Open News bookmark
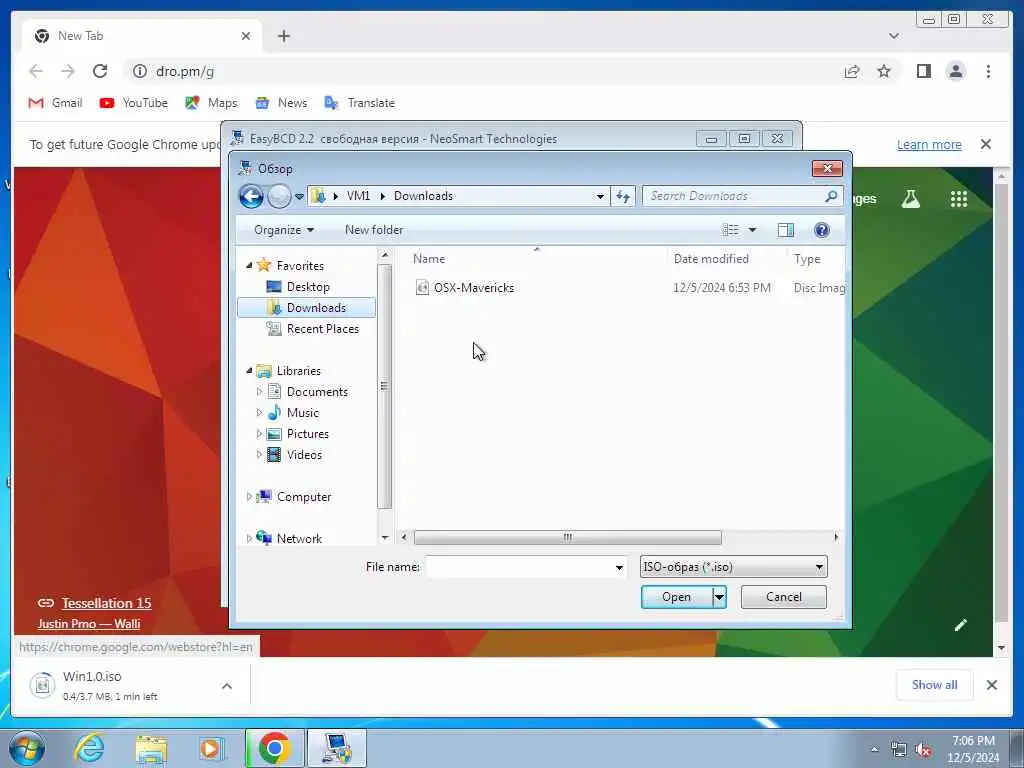 281,103
